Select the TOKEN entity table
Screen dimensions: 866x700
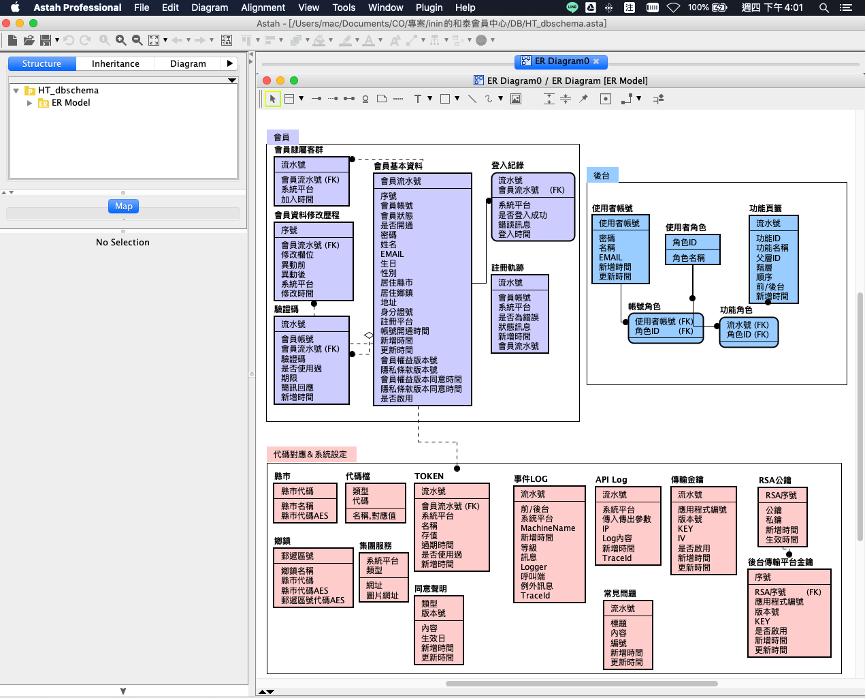point(452,528)
